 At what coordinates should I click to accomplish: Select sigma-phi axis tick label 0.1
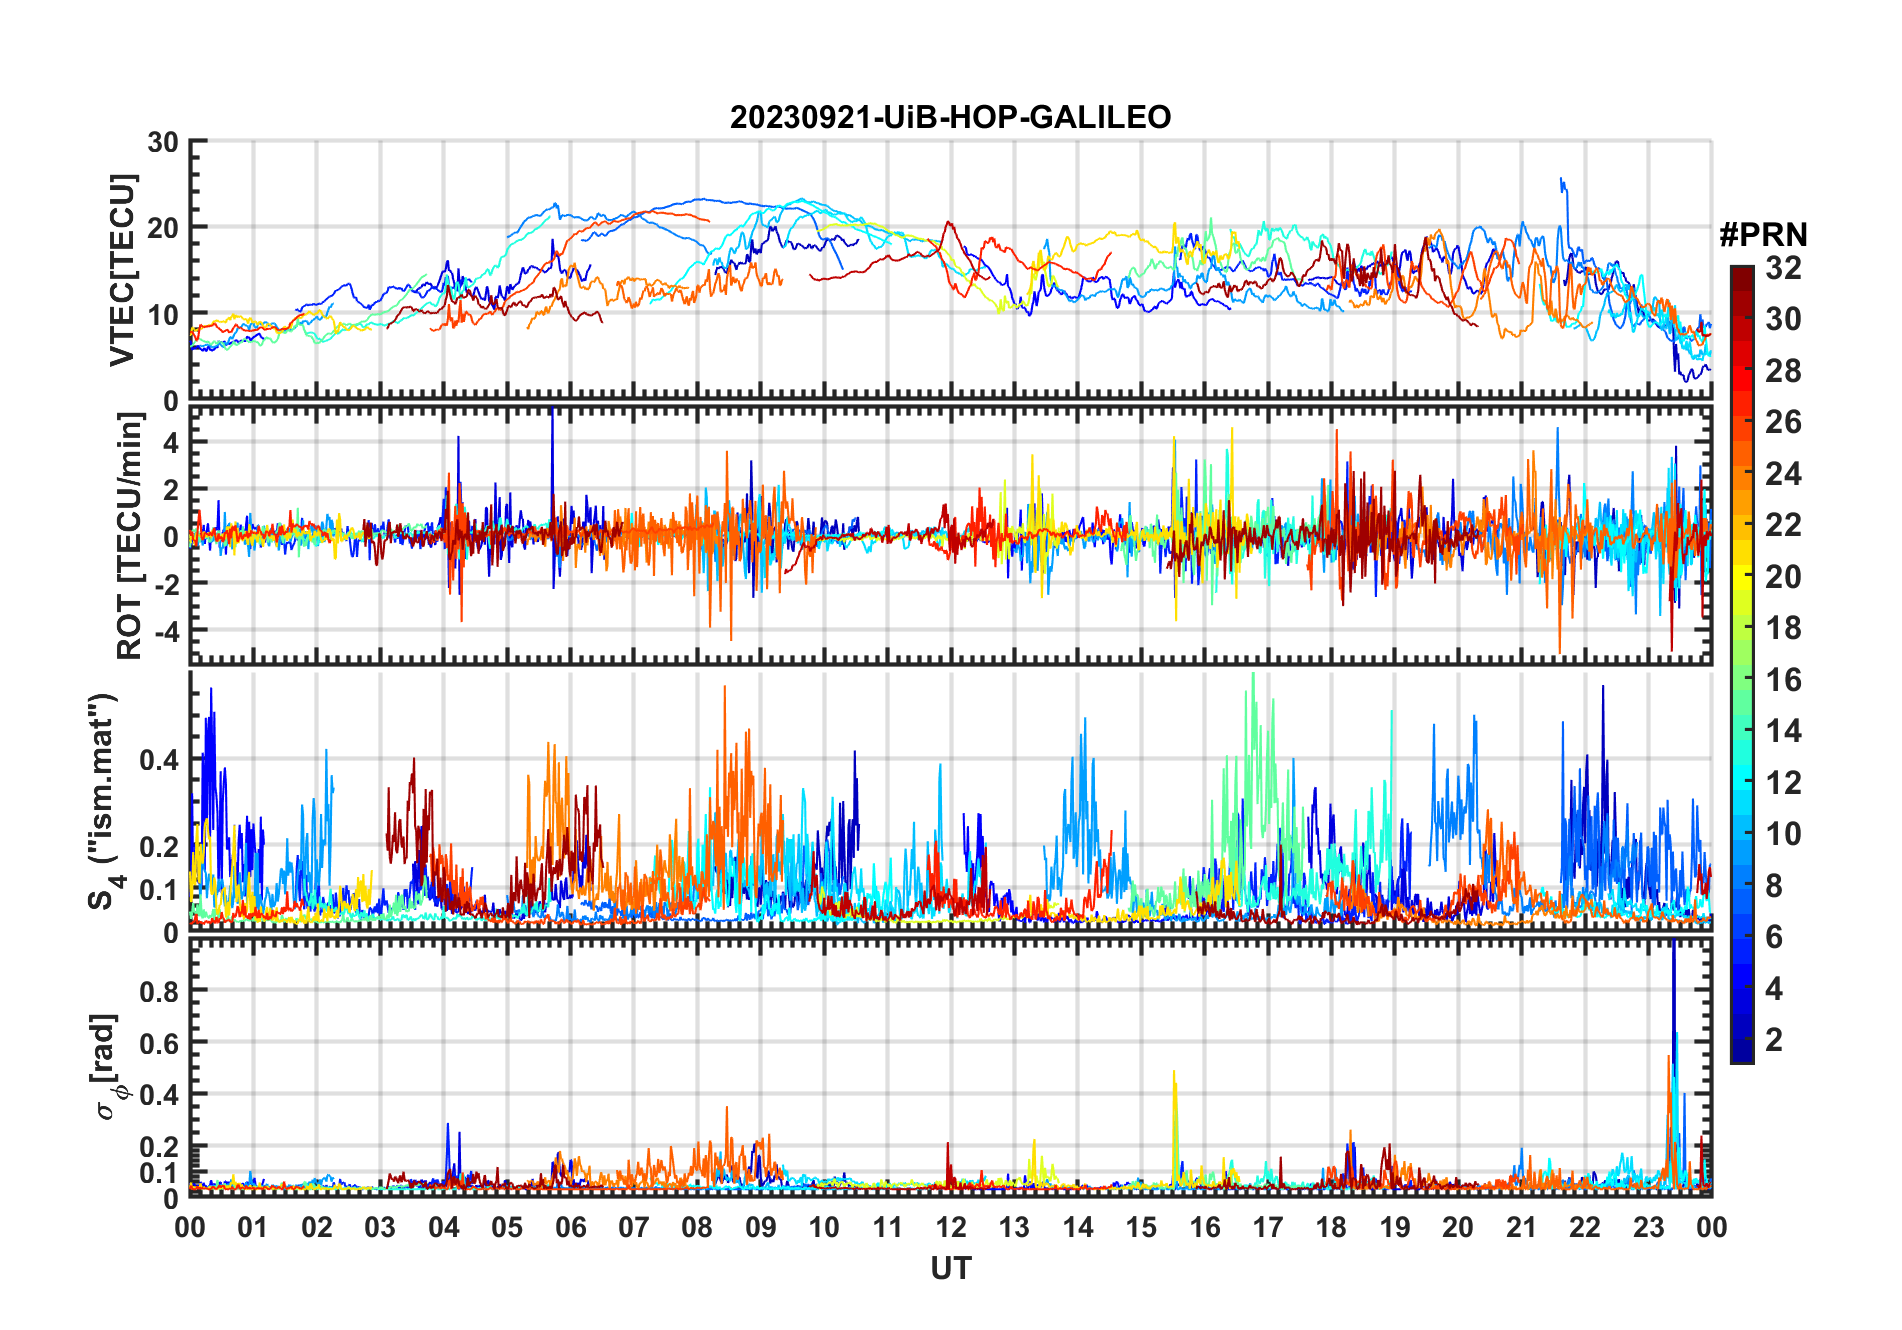159,1172
